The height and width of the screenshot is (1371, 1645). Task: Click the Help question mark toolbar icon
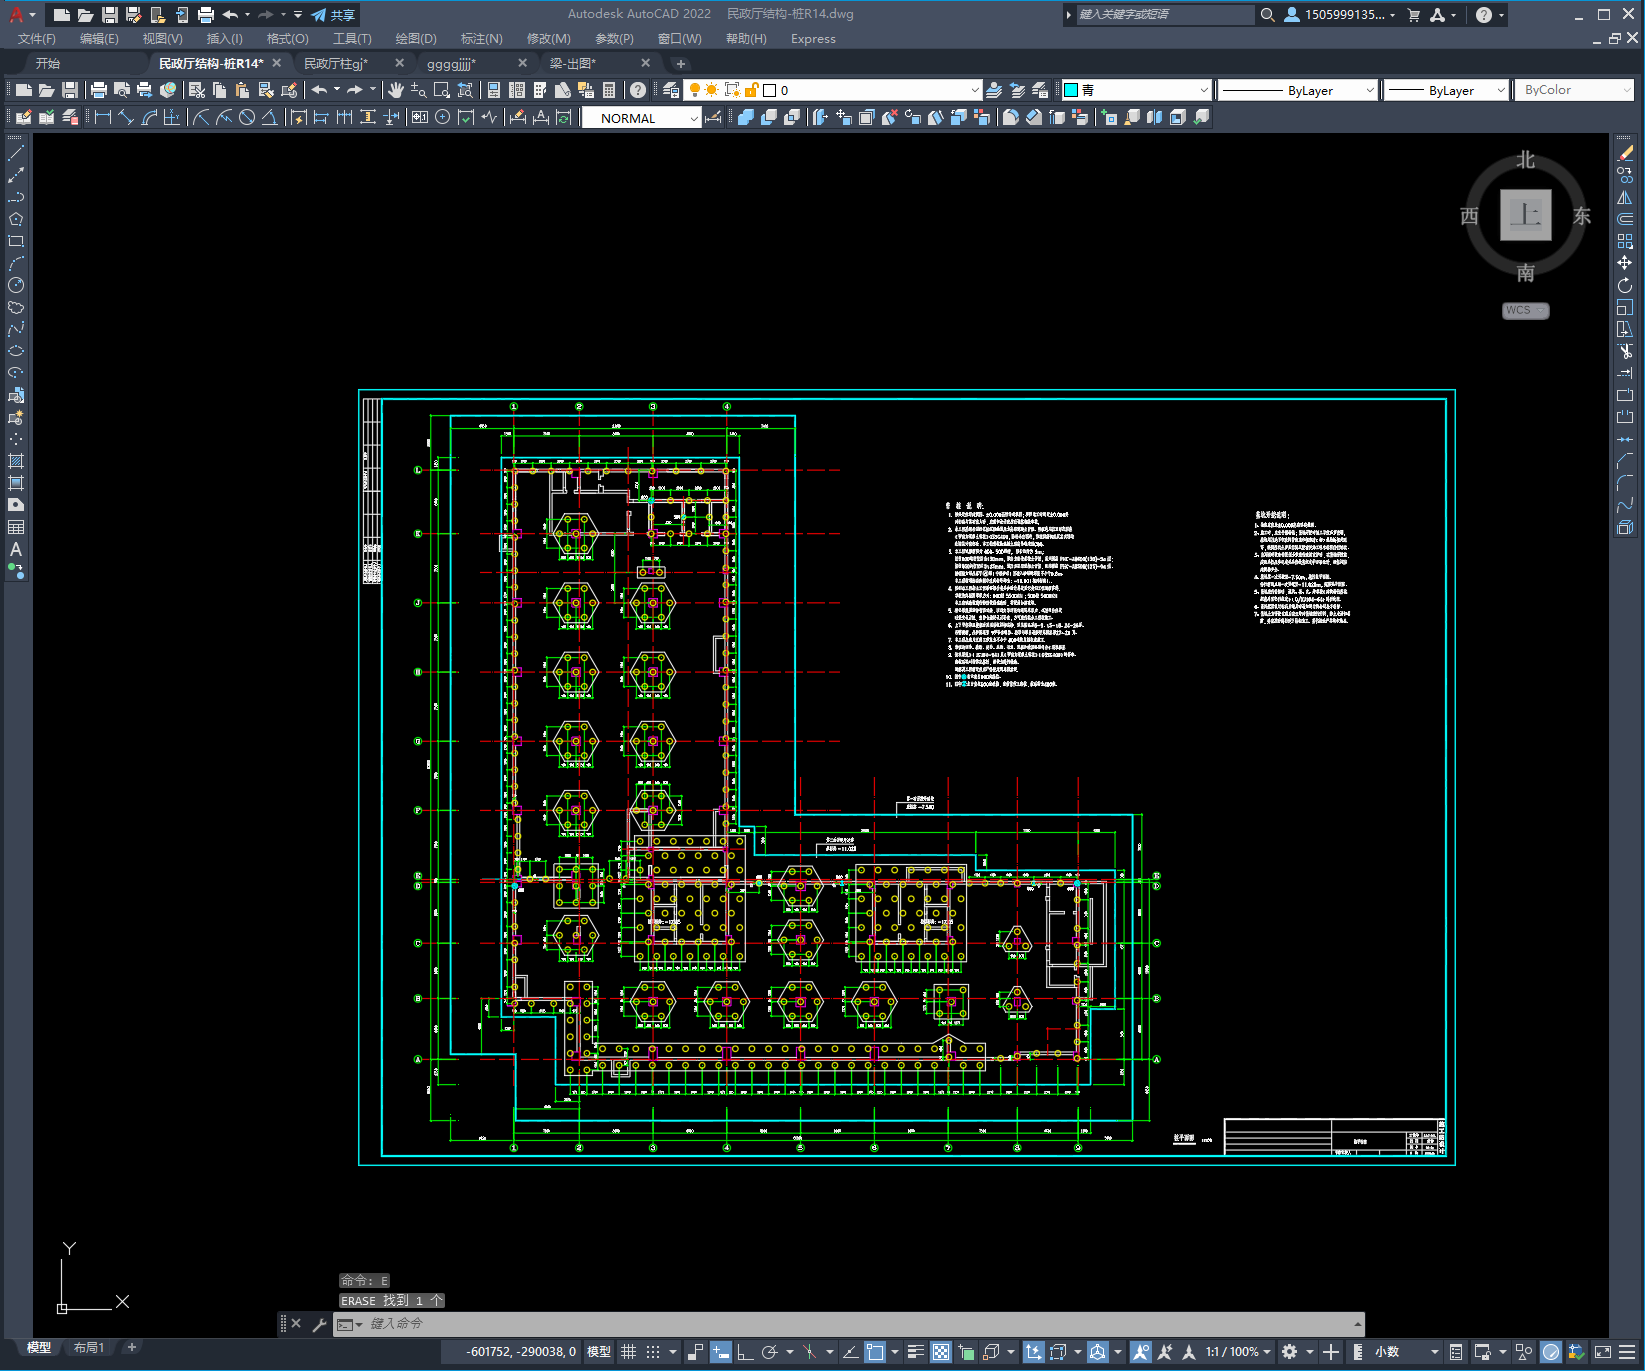(x=638, y=90)
